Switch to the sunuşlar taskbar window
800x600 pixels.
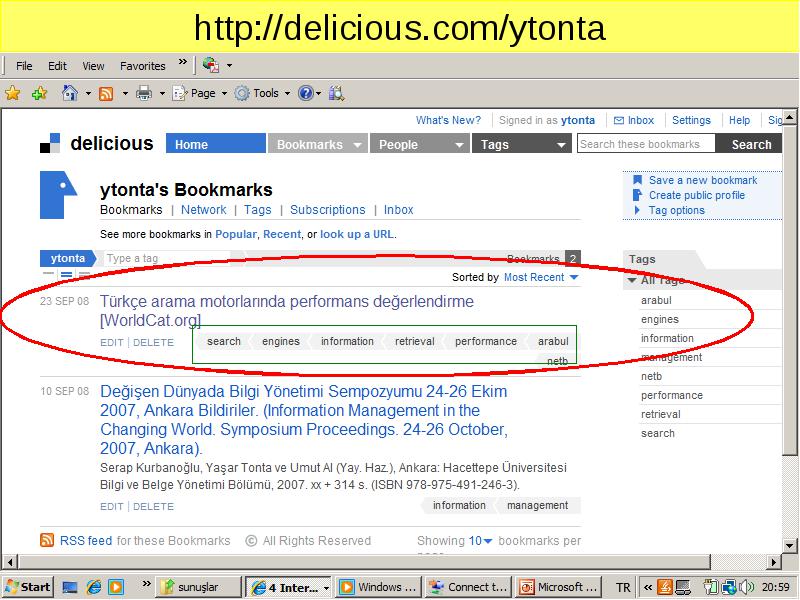coord(198,587)
